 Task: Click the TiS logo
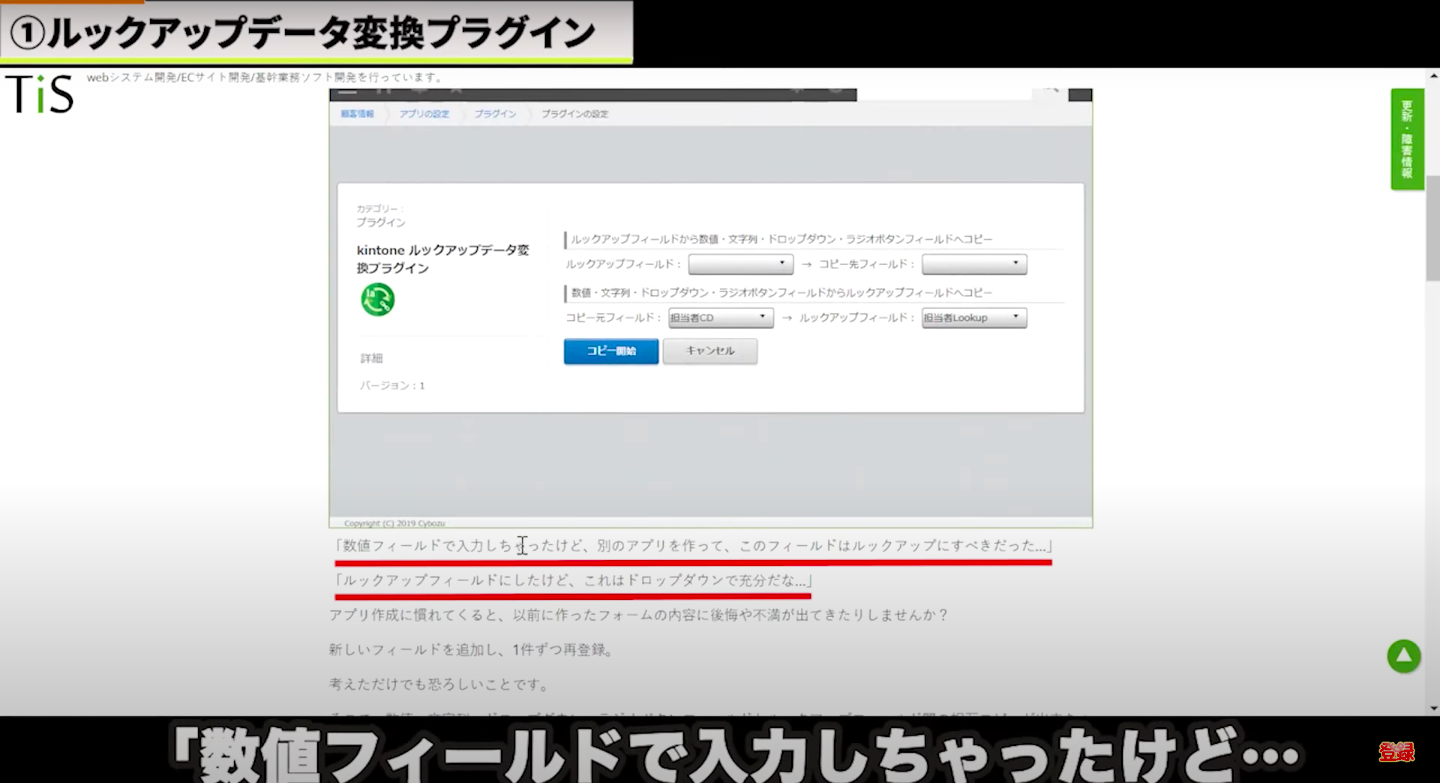pos(39,94)
